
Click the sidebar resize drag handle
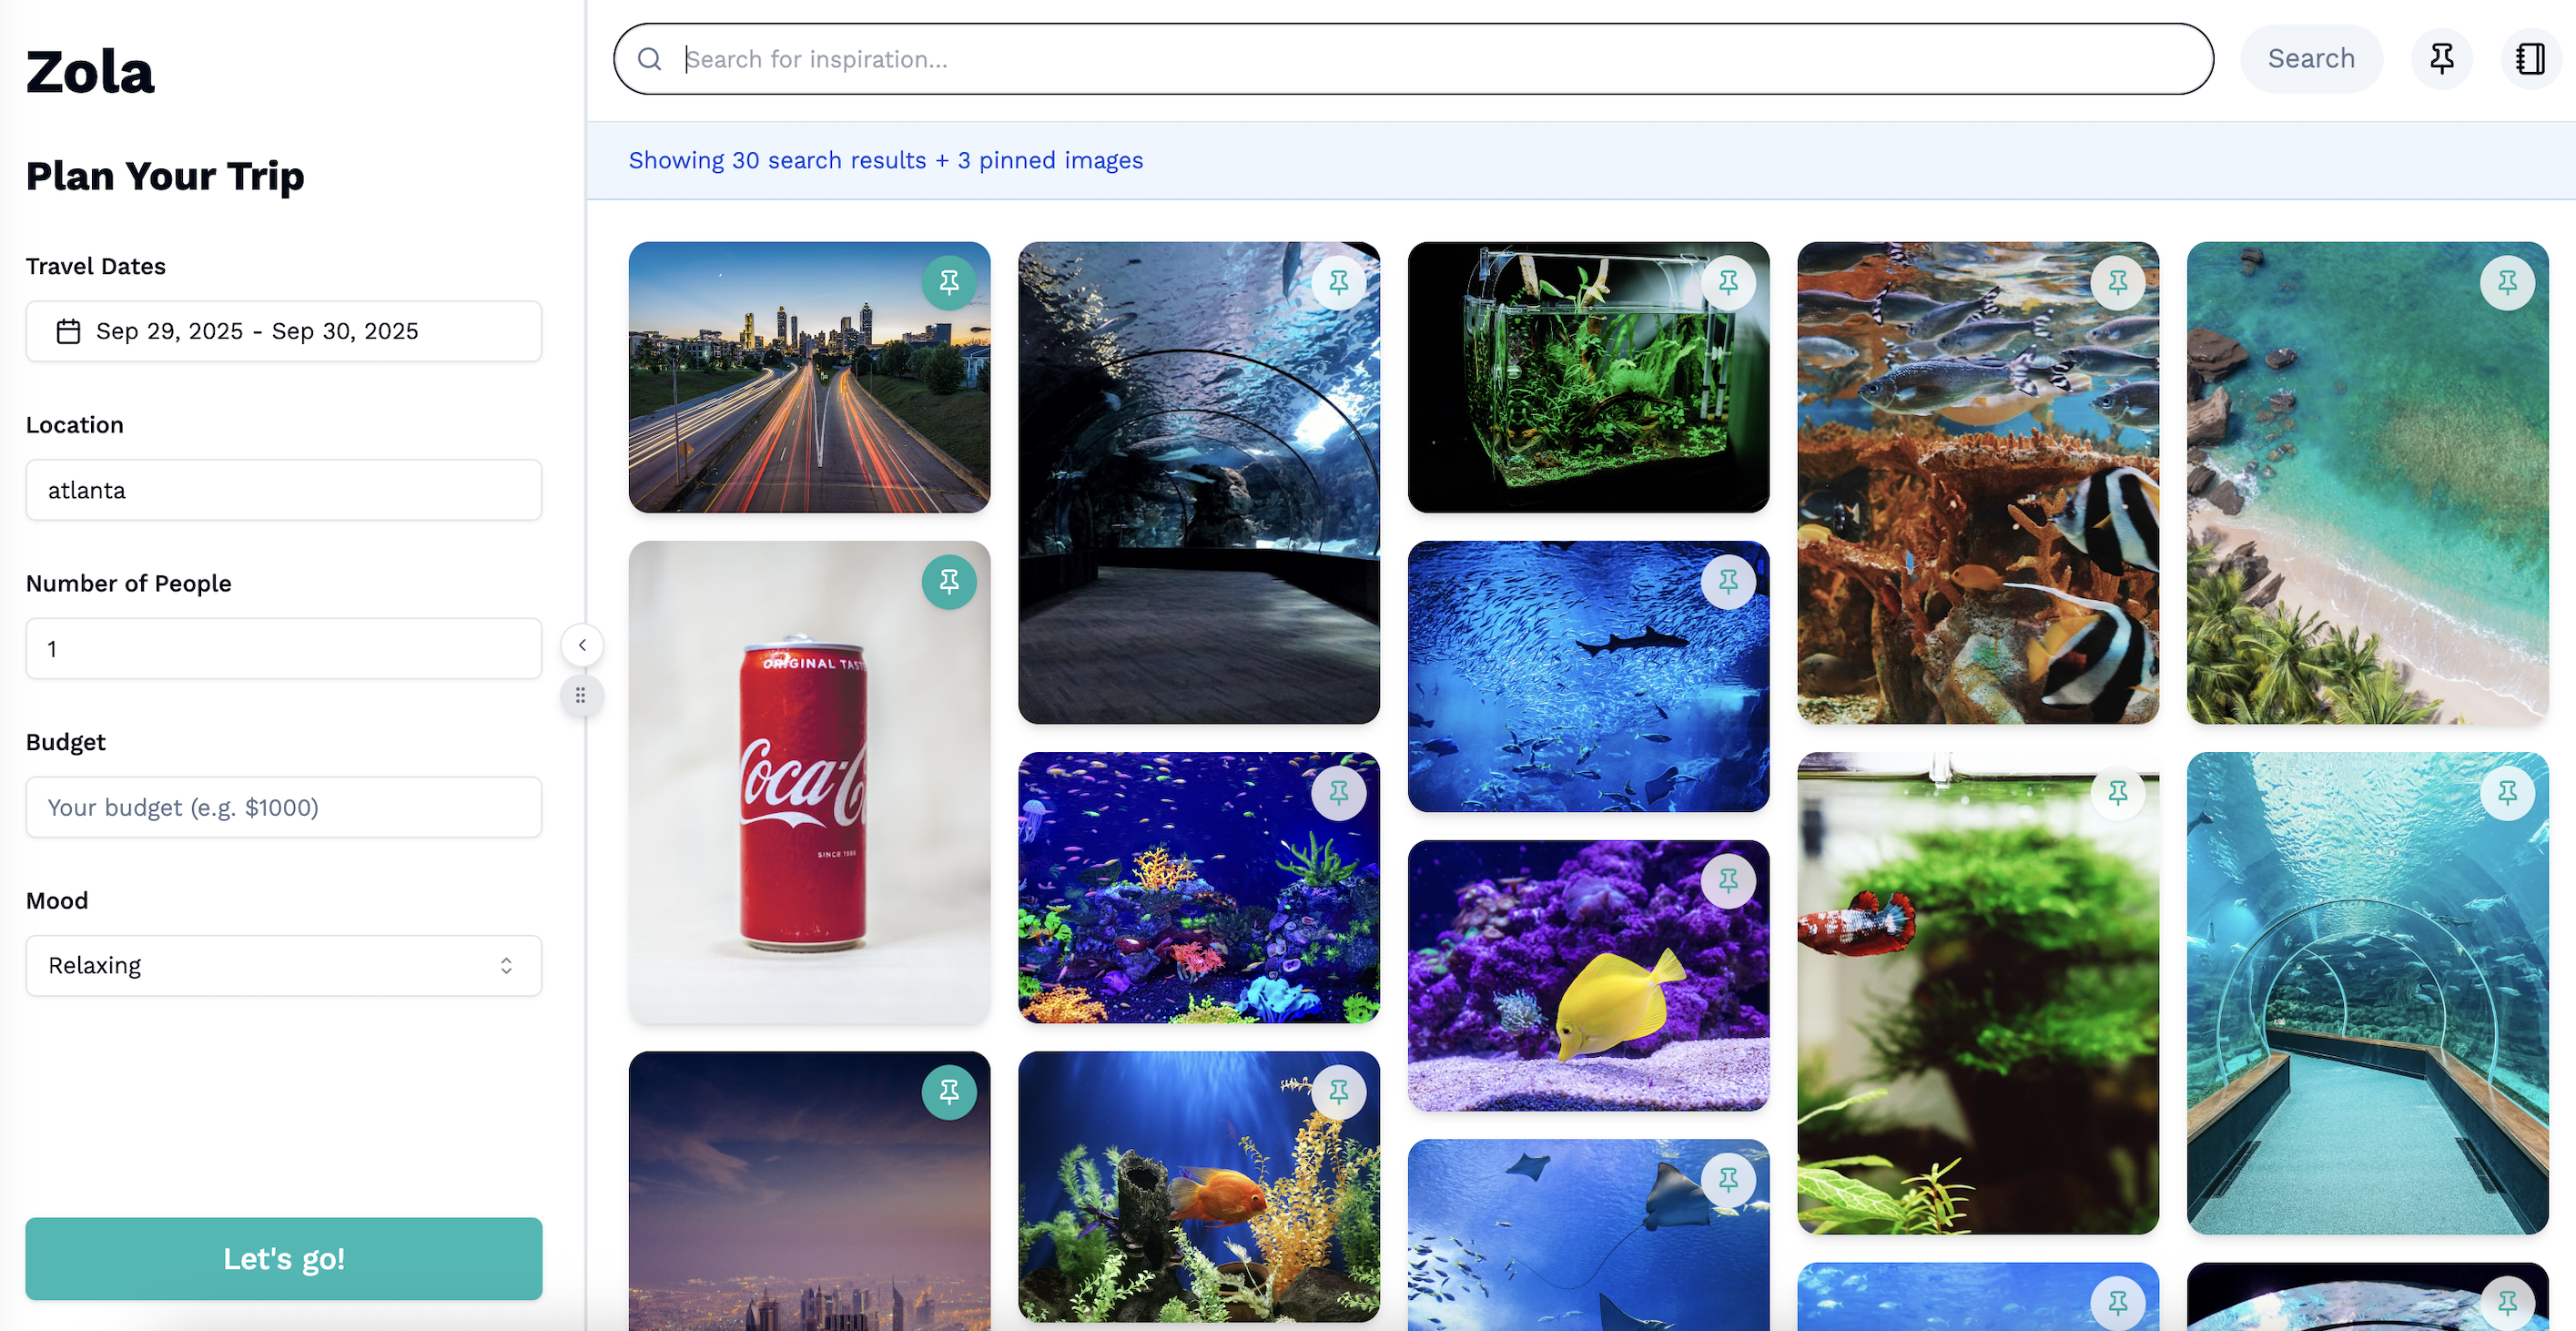point(581,695)
